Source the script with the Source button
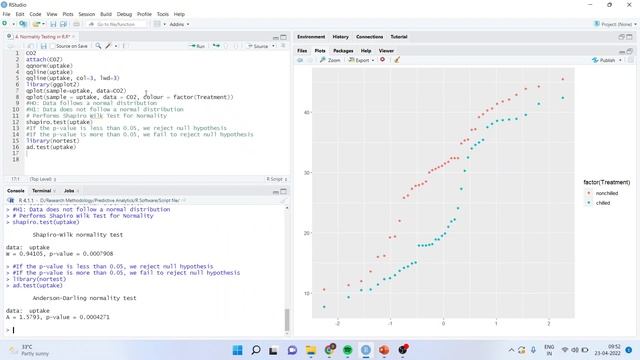 259,46
